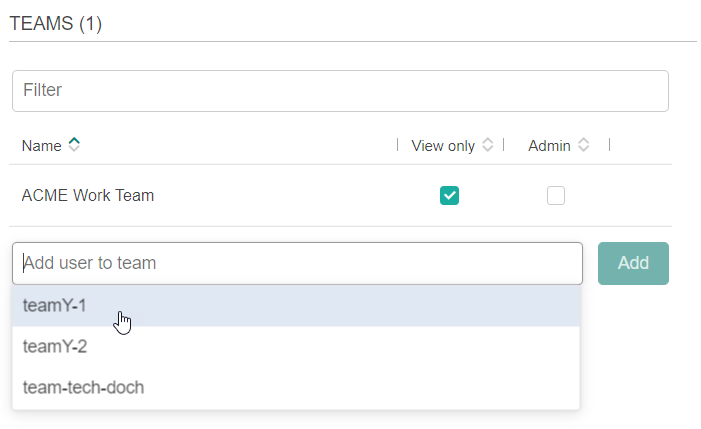Click the TEAMS (1) section heading
Image resolution: width=701 pixels, height=429 pixels.
click(56, 24)
